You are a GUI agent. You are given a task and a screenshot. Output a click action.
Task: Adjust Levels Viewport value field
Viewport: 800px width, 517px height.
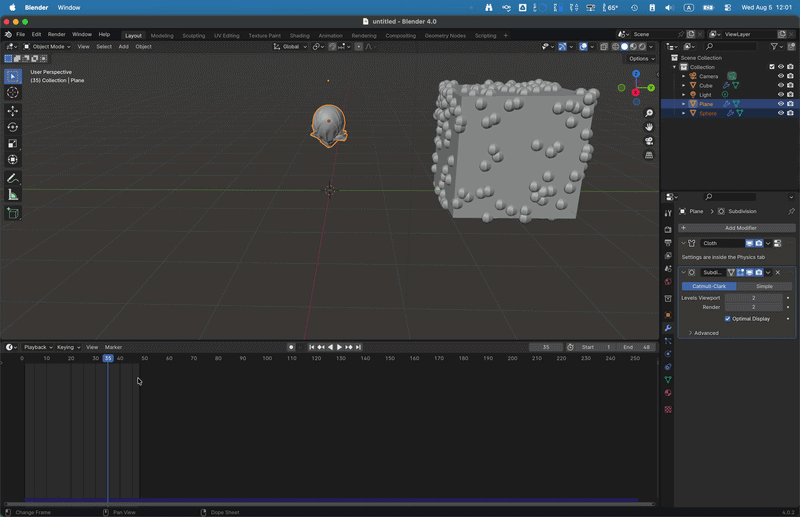[x=754, y=298]
